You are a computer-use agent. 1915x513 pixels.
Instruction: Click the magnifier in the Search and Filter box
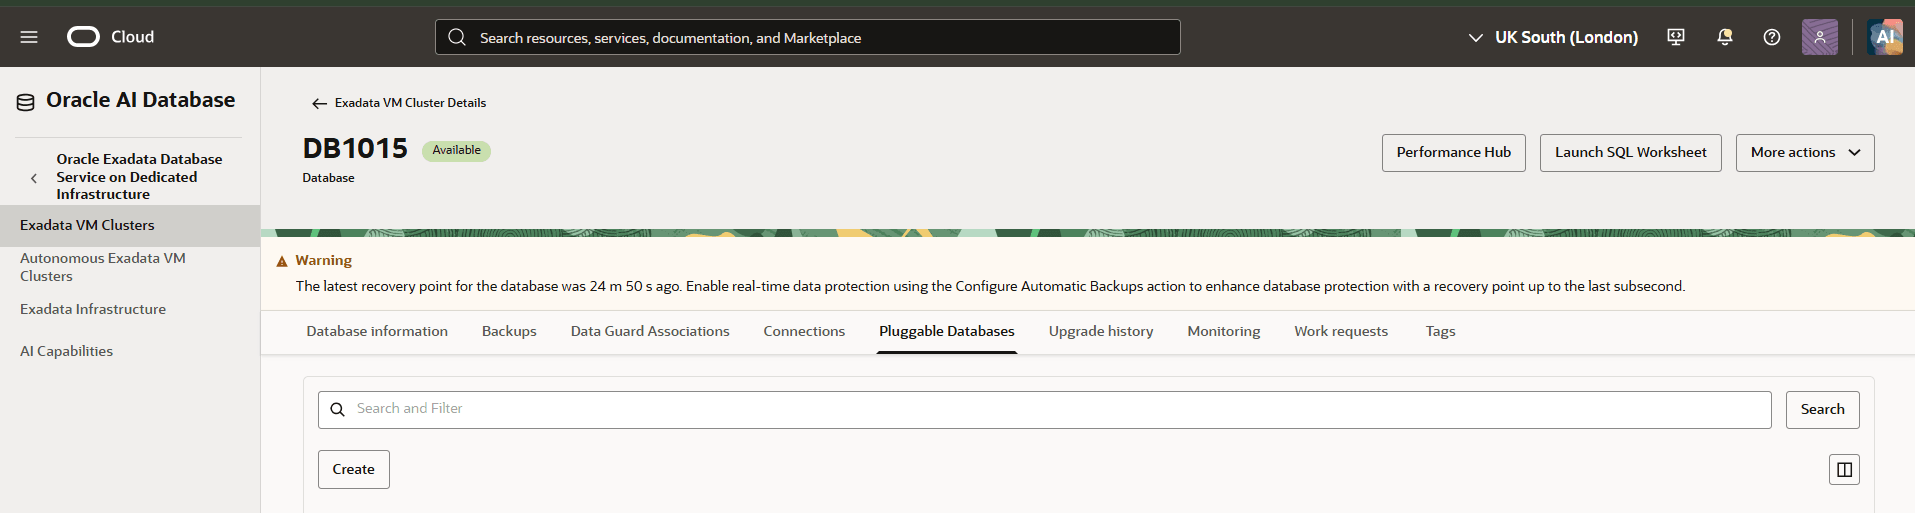(x=338, y=409)
